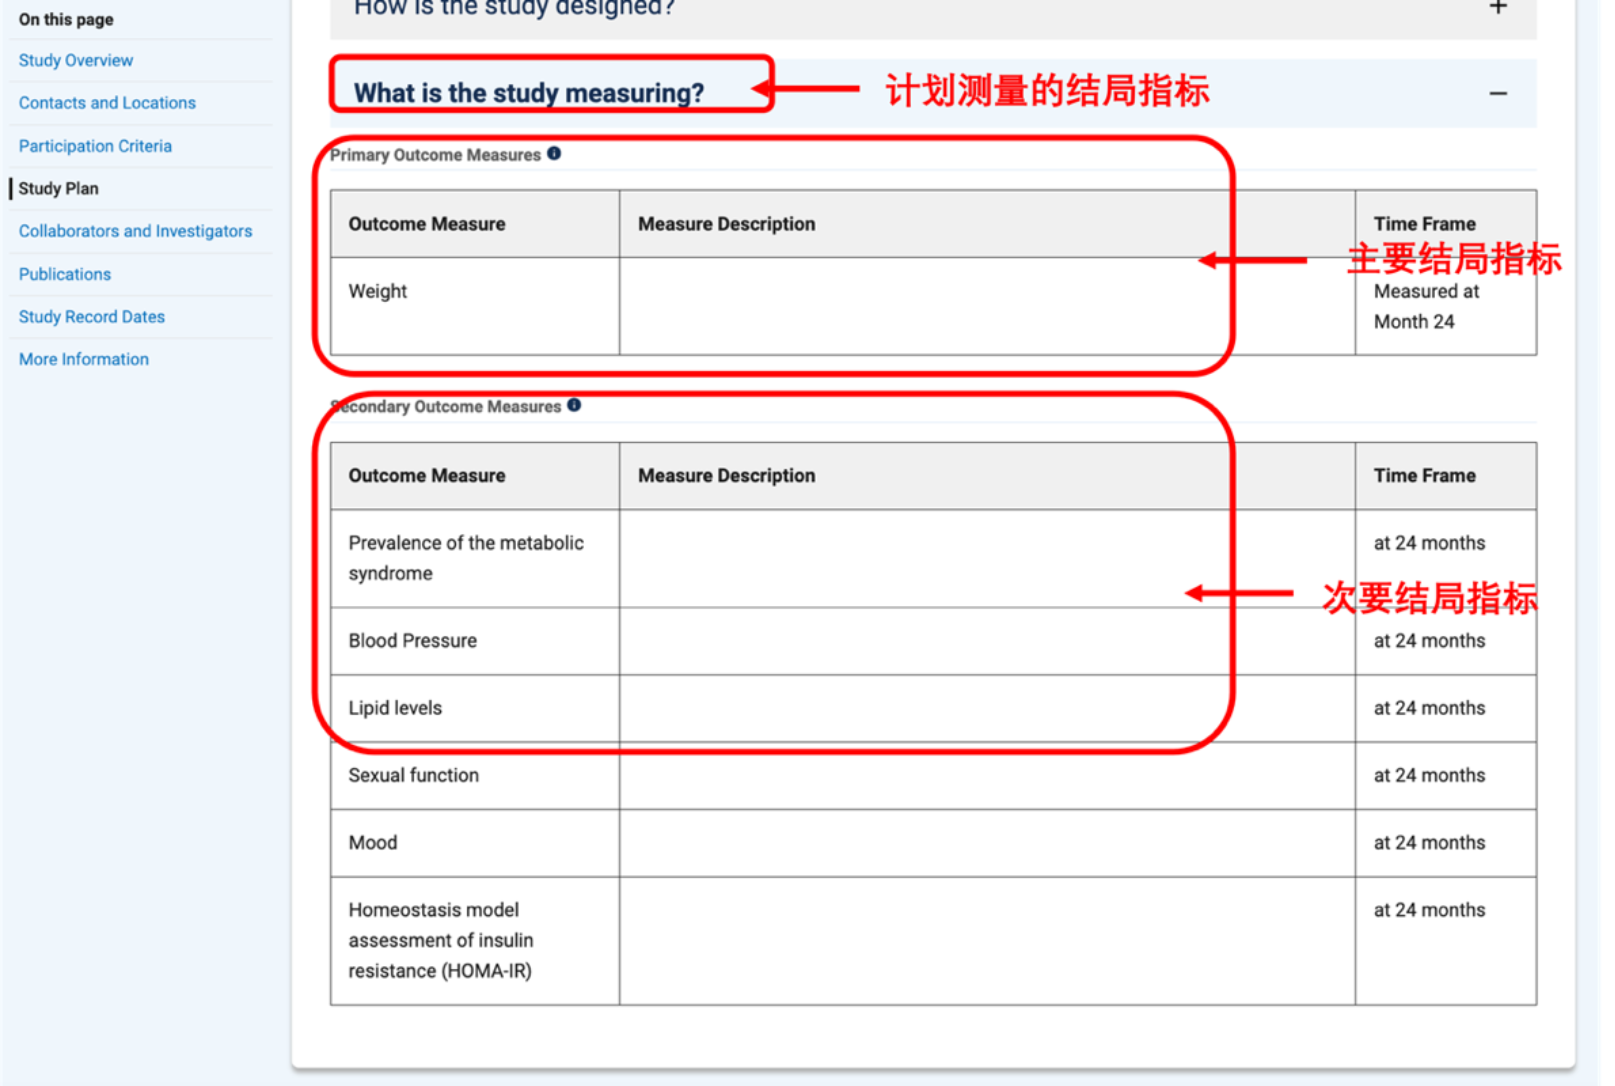Navigate to Publications section
The height and width of the screenshot is (1086, 1615).
click(x=65, y=274)
